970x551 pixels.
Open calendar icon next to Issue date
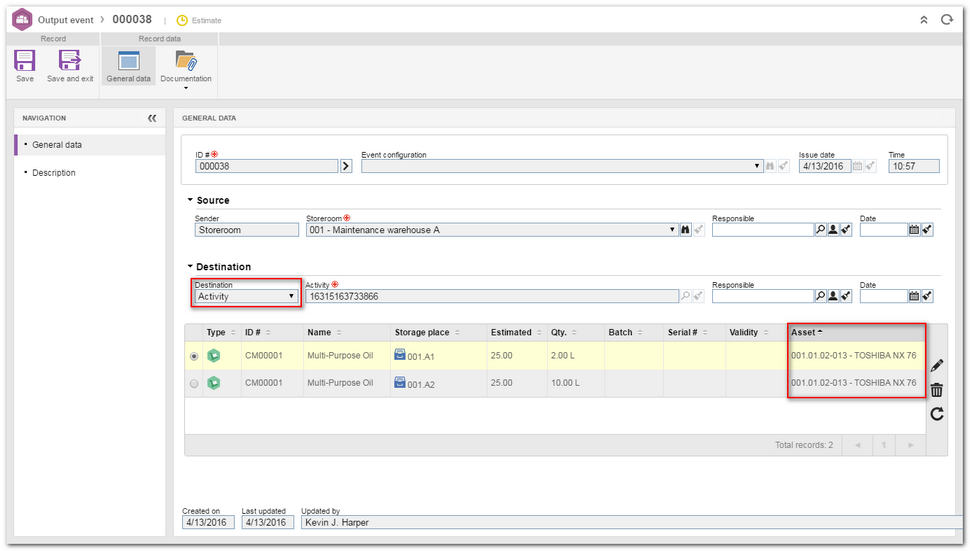857,166
